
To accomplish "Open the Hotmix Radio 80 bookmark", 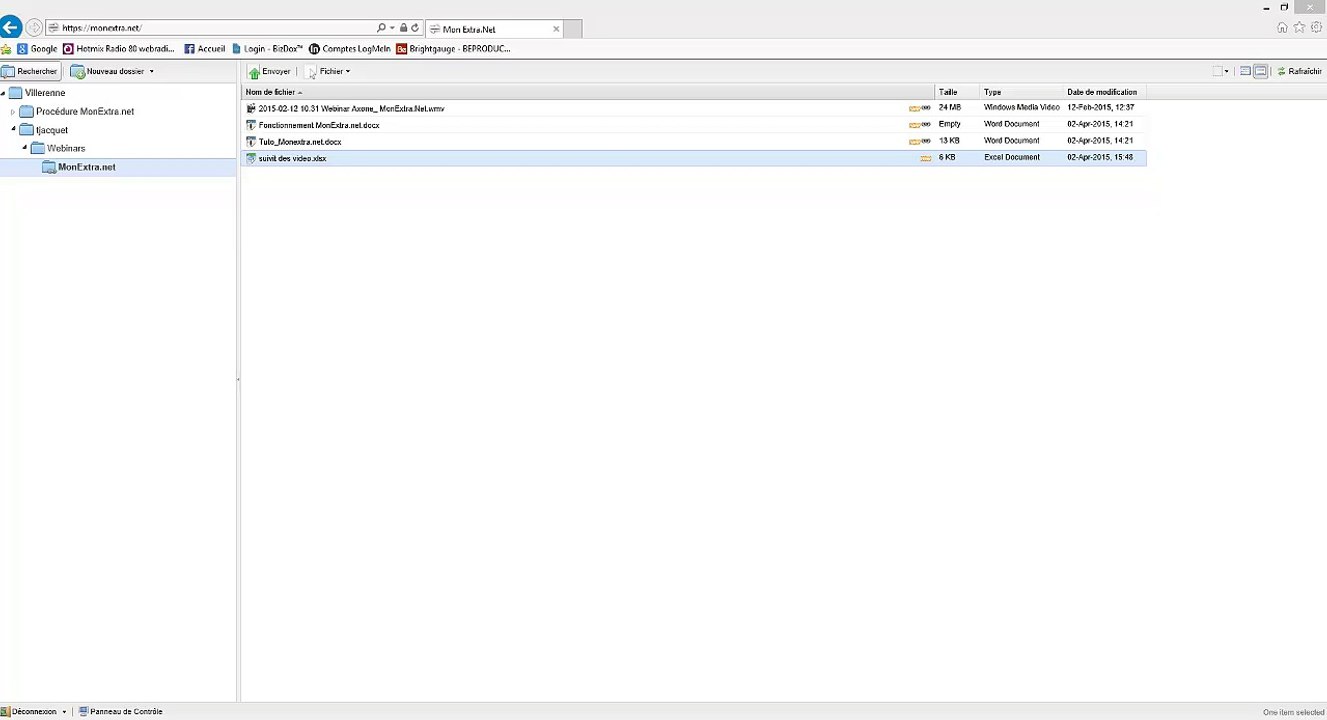I will (x=118, y=48).
